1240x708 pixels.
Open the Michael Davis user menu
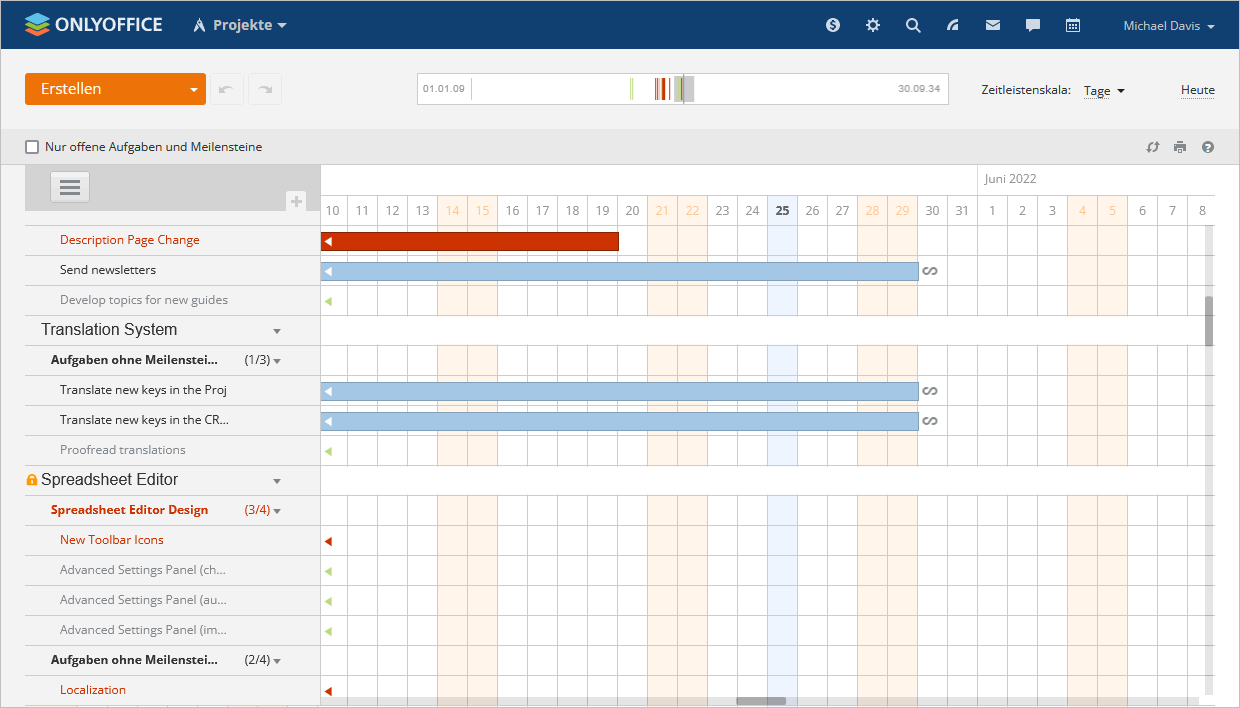1169,26
